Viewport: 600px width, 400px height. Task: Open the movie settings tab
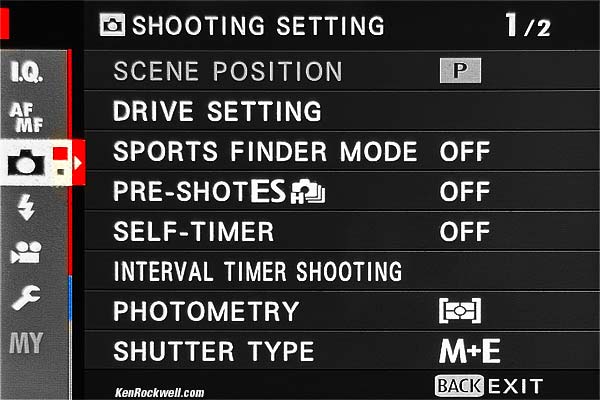[26, 253]
